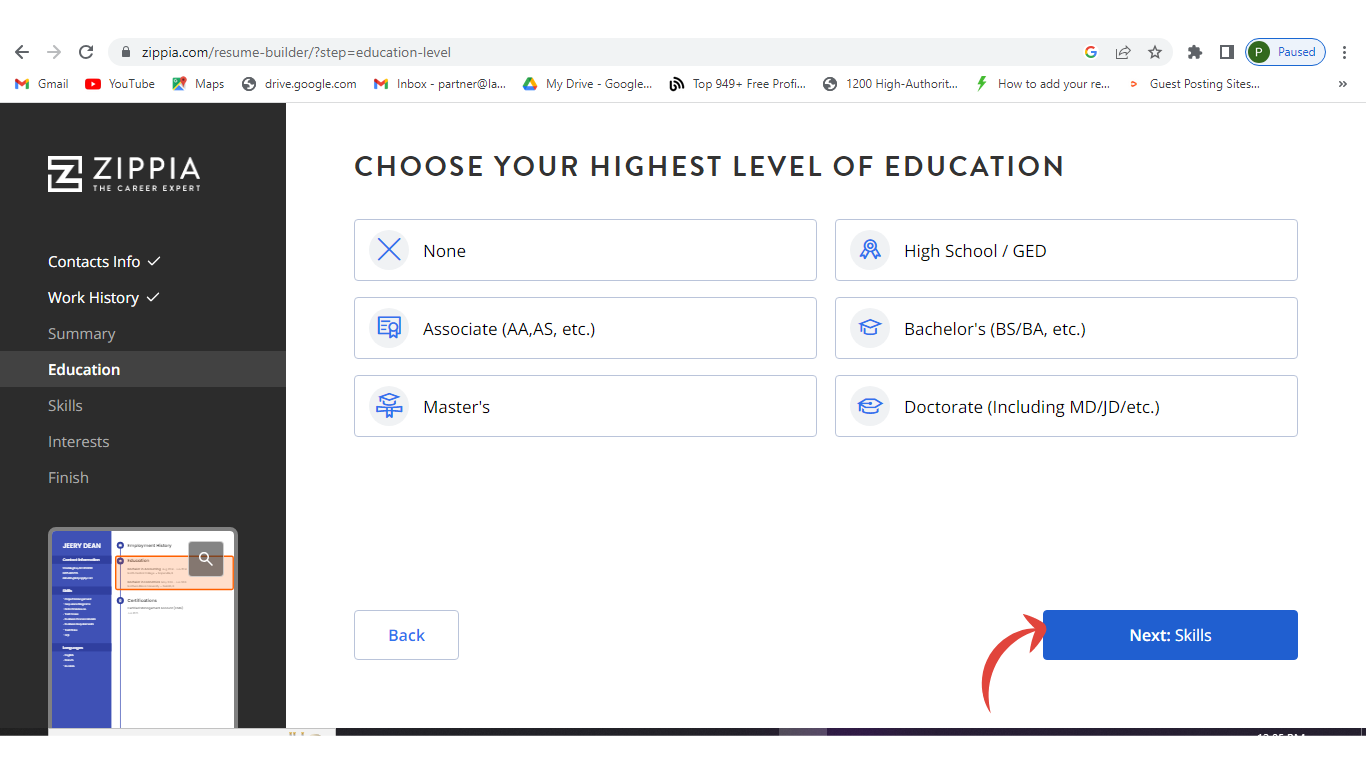Select the None education option
The image size is (1366, 768).
click(x=585, y=250)
